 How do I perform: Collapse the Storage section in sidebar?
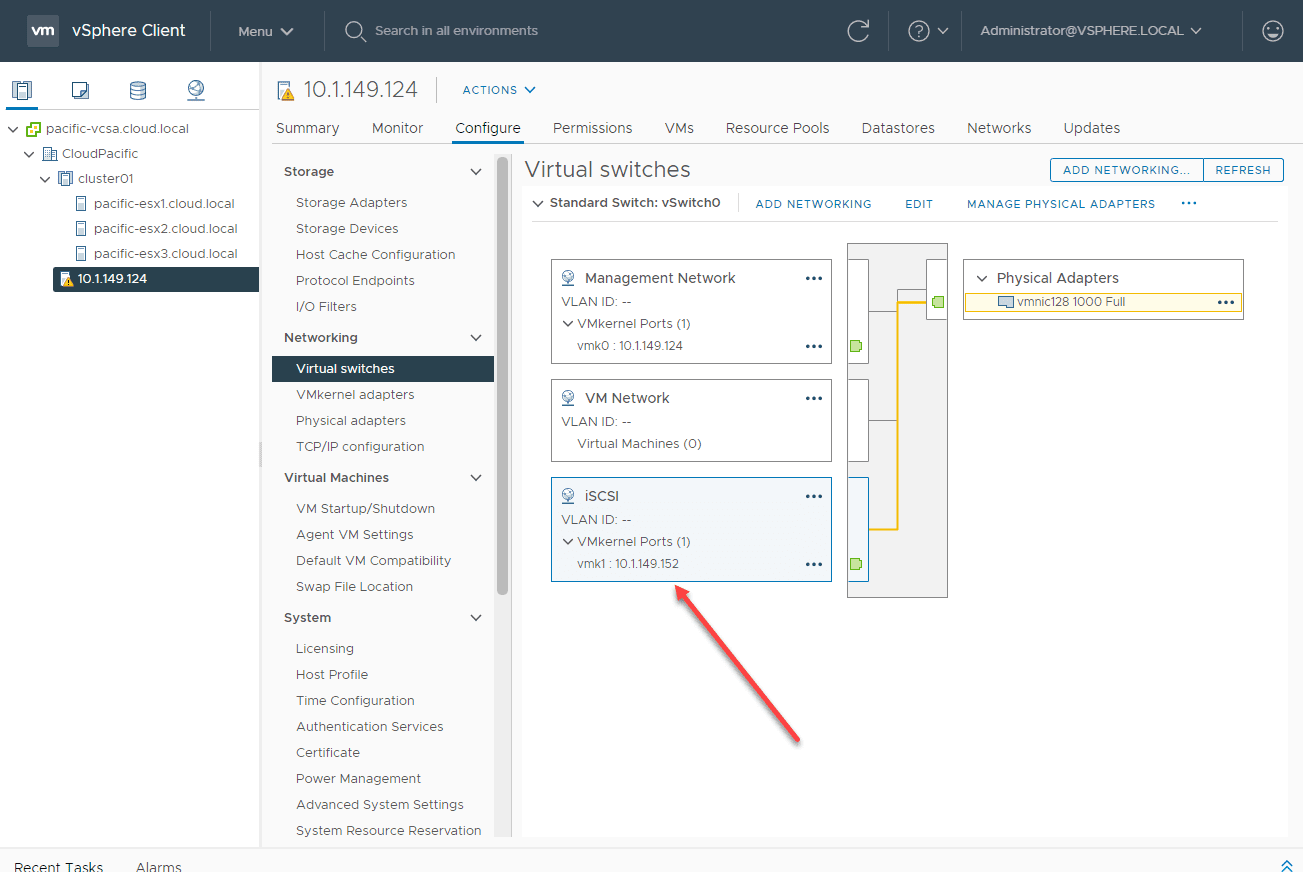pos(476,172)
